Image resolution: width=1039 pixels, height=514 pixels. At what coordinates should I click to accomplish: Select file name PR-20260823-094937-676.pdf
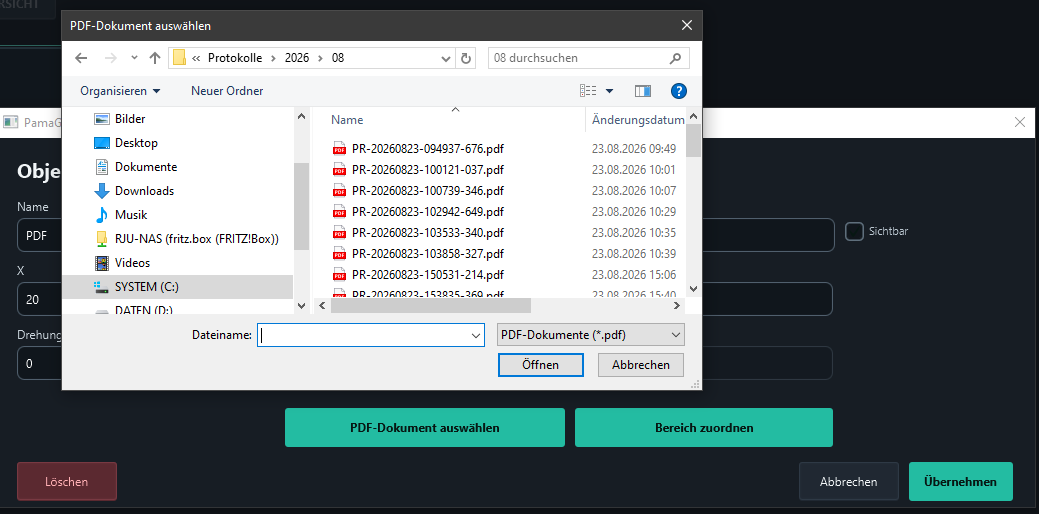[428, 148]
